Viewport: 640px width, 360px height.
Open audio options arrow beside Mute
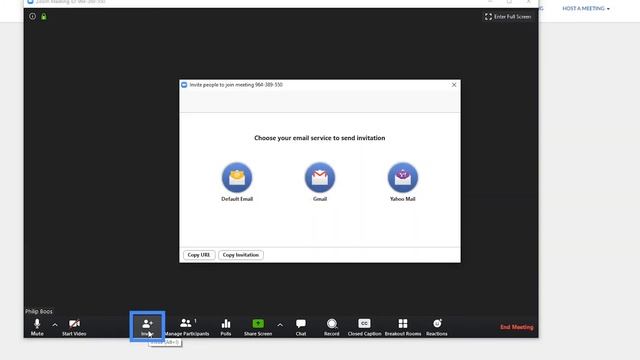(x=55, y=325)
